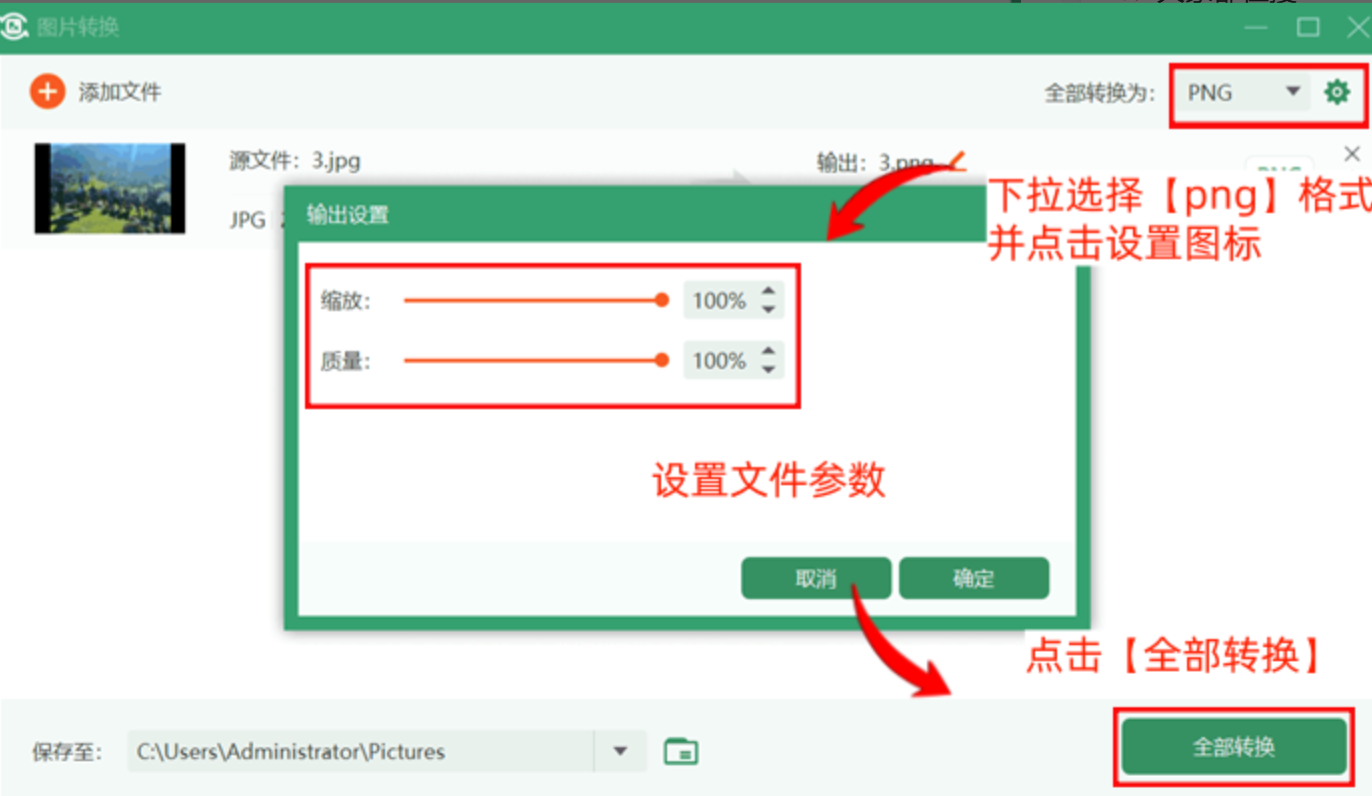The height and width of the screenshot is (796, 1372).
Task: Click the 图片转换 app logo icon
Action: pyautogui.click(x=13, y=27)
